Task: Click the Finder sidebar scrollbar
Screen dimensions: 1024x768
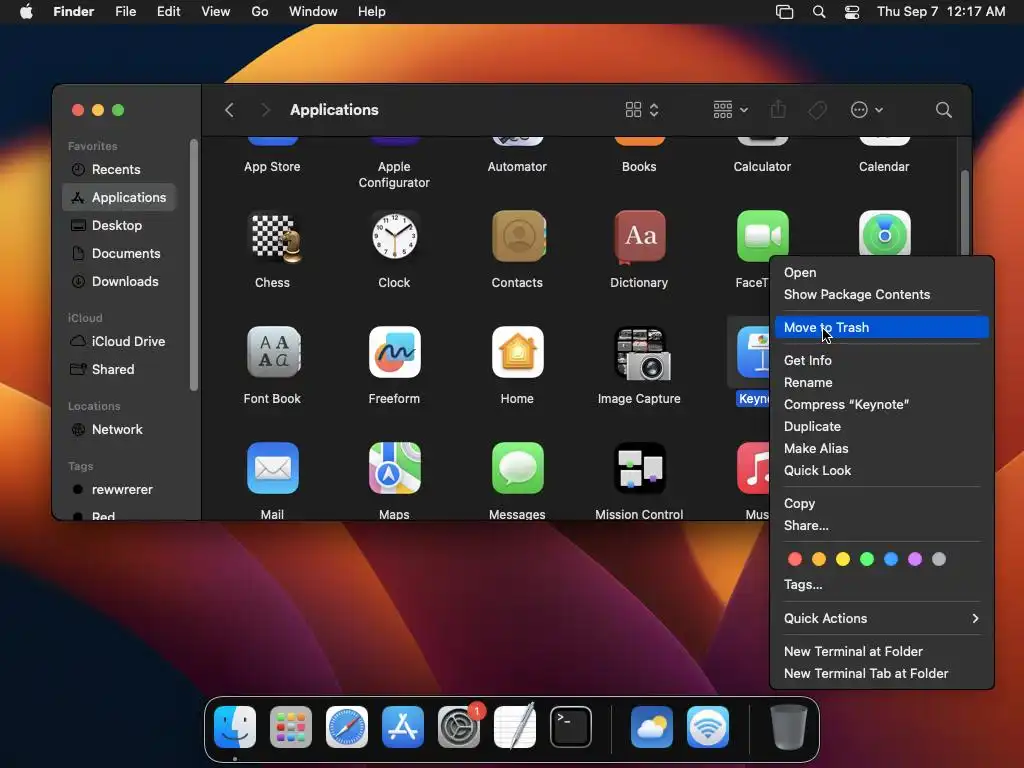Action: 193,264
